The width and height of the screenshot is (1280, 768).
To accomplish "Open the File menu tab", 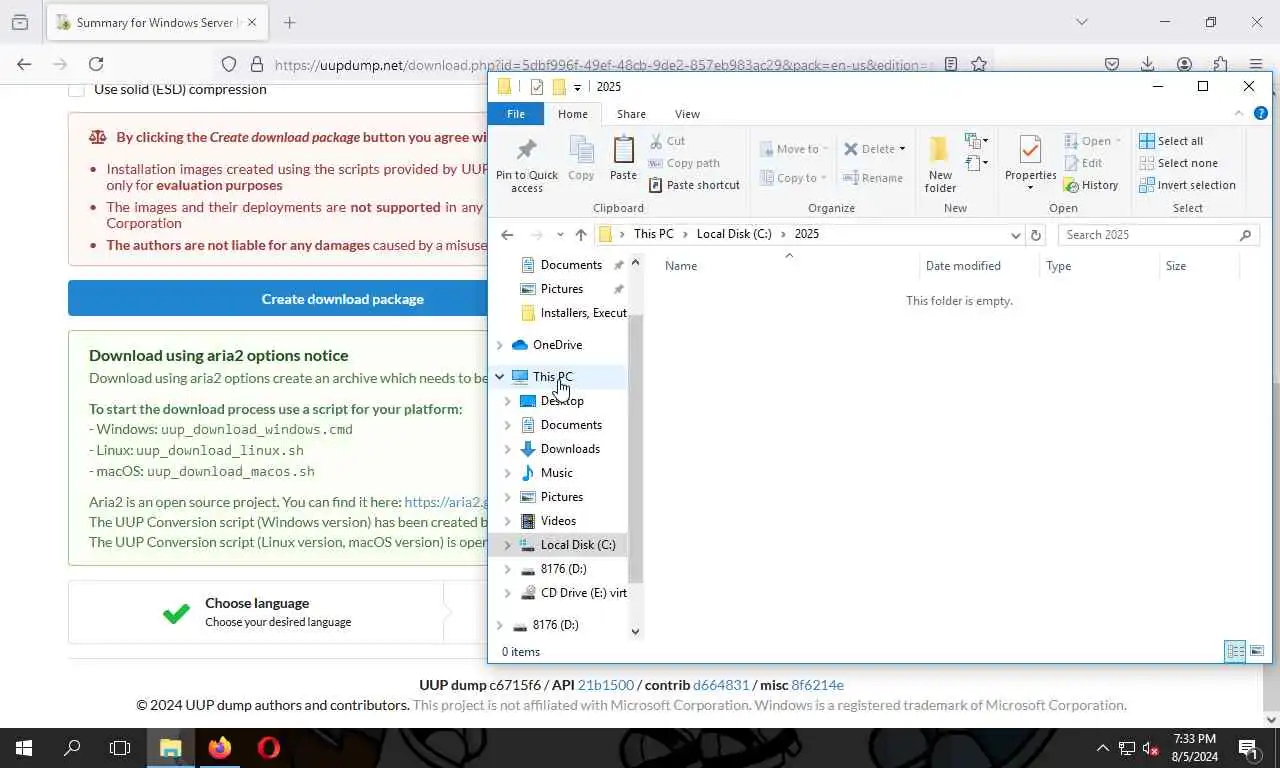I will pyautogui.click(x=516, y=114).
